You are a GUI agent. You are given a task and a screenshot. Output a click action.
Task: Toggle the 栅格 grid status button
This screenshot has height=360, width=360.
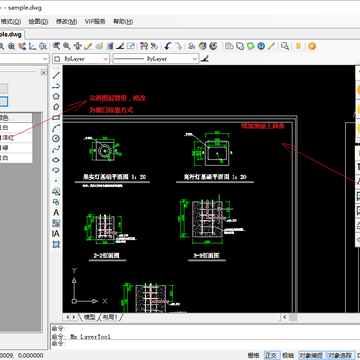[x=254, y=355]
